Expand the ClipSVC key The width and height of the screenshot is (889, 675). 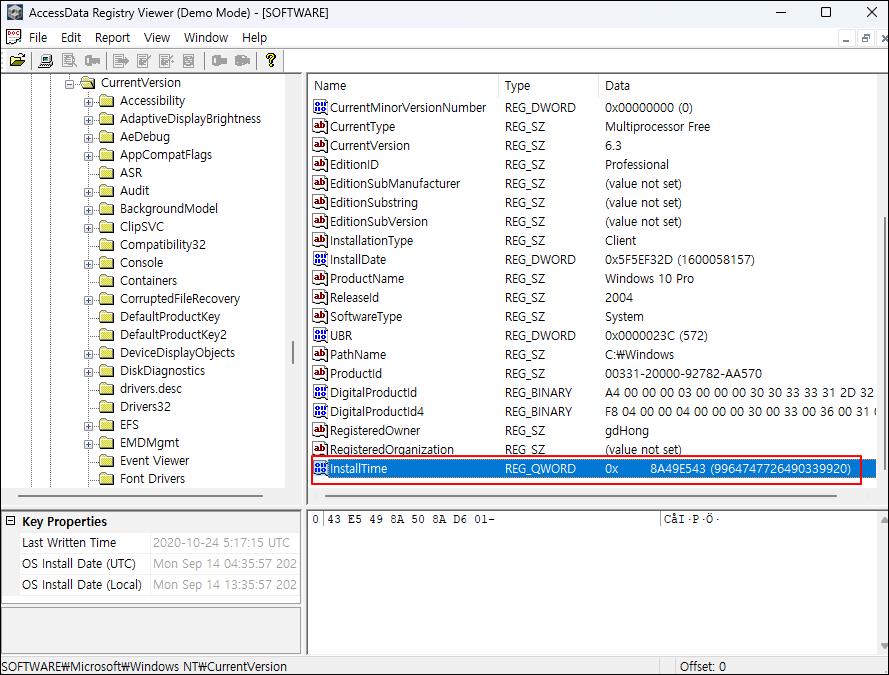(x=88, y=228)
